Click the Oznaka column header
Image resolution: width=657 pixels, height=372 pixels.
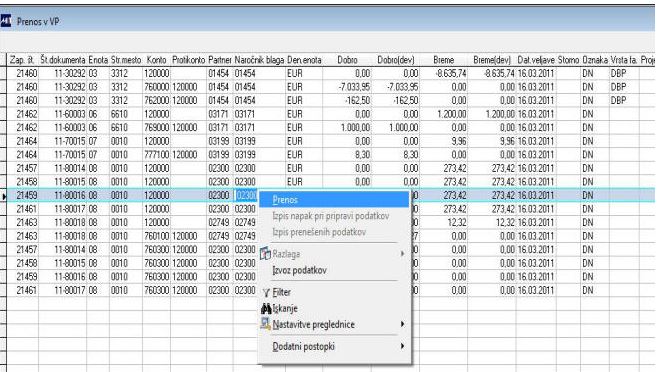(595, 60)
